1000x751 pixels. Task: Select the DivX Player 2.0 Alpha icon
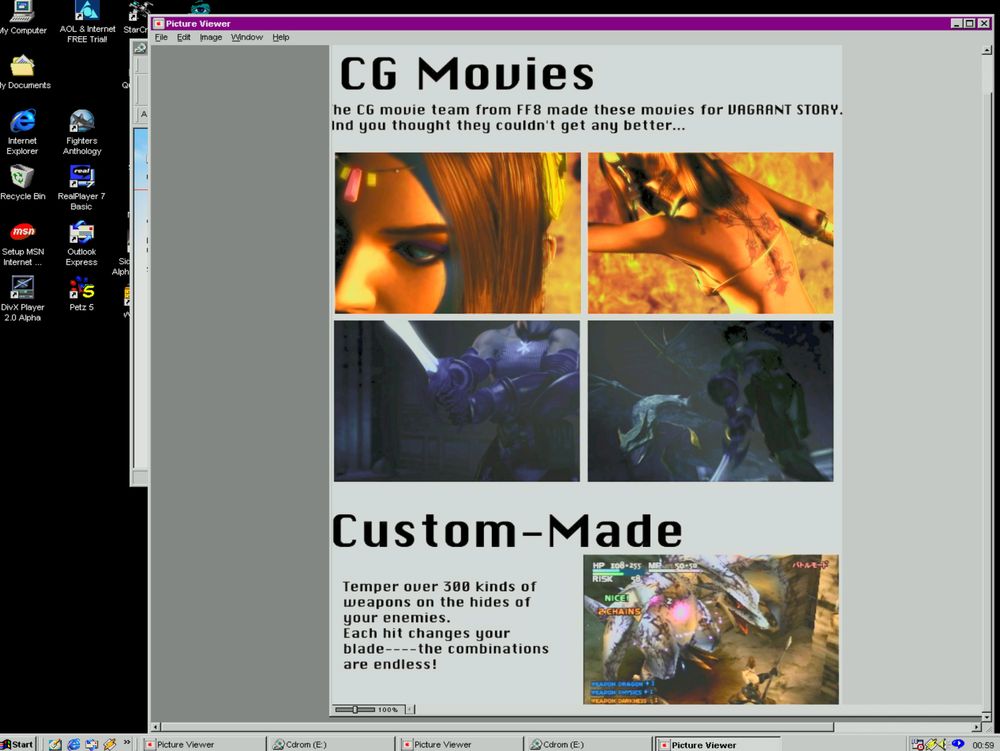tap(22, 298)
